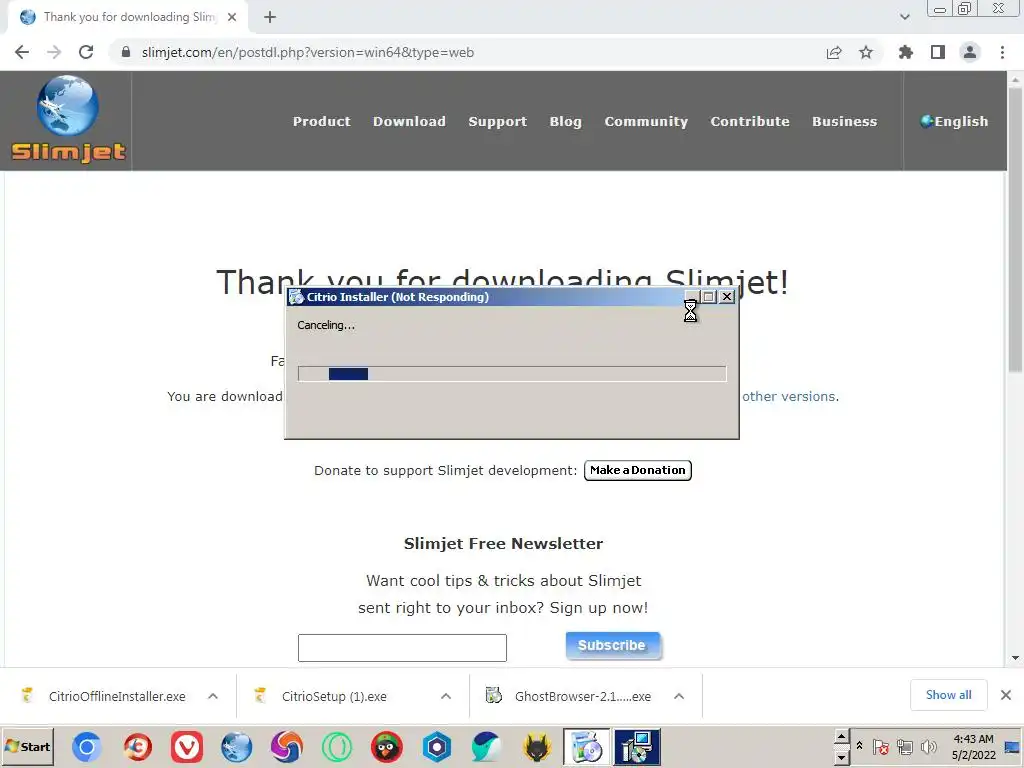
Task: Click the Show Desktop tray button
Action: (x=1013, y=746)
